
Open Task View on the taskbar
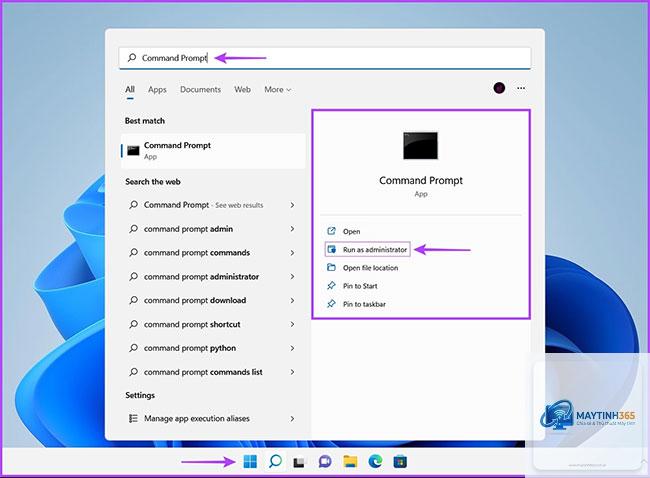tap(299, 462)
